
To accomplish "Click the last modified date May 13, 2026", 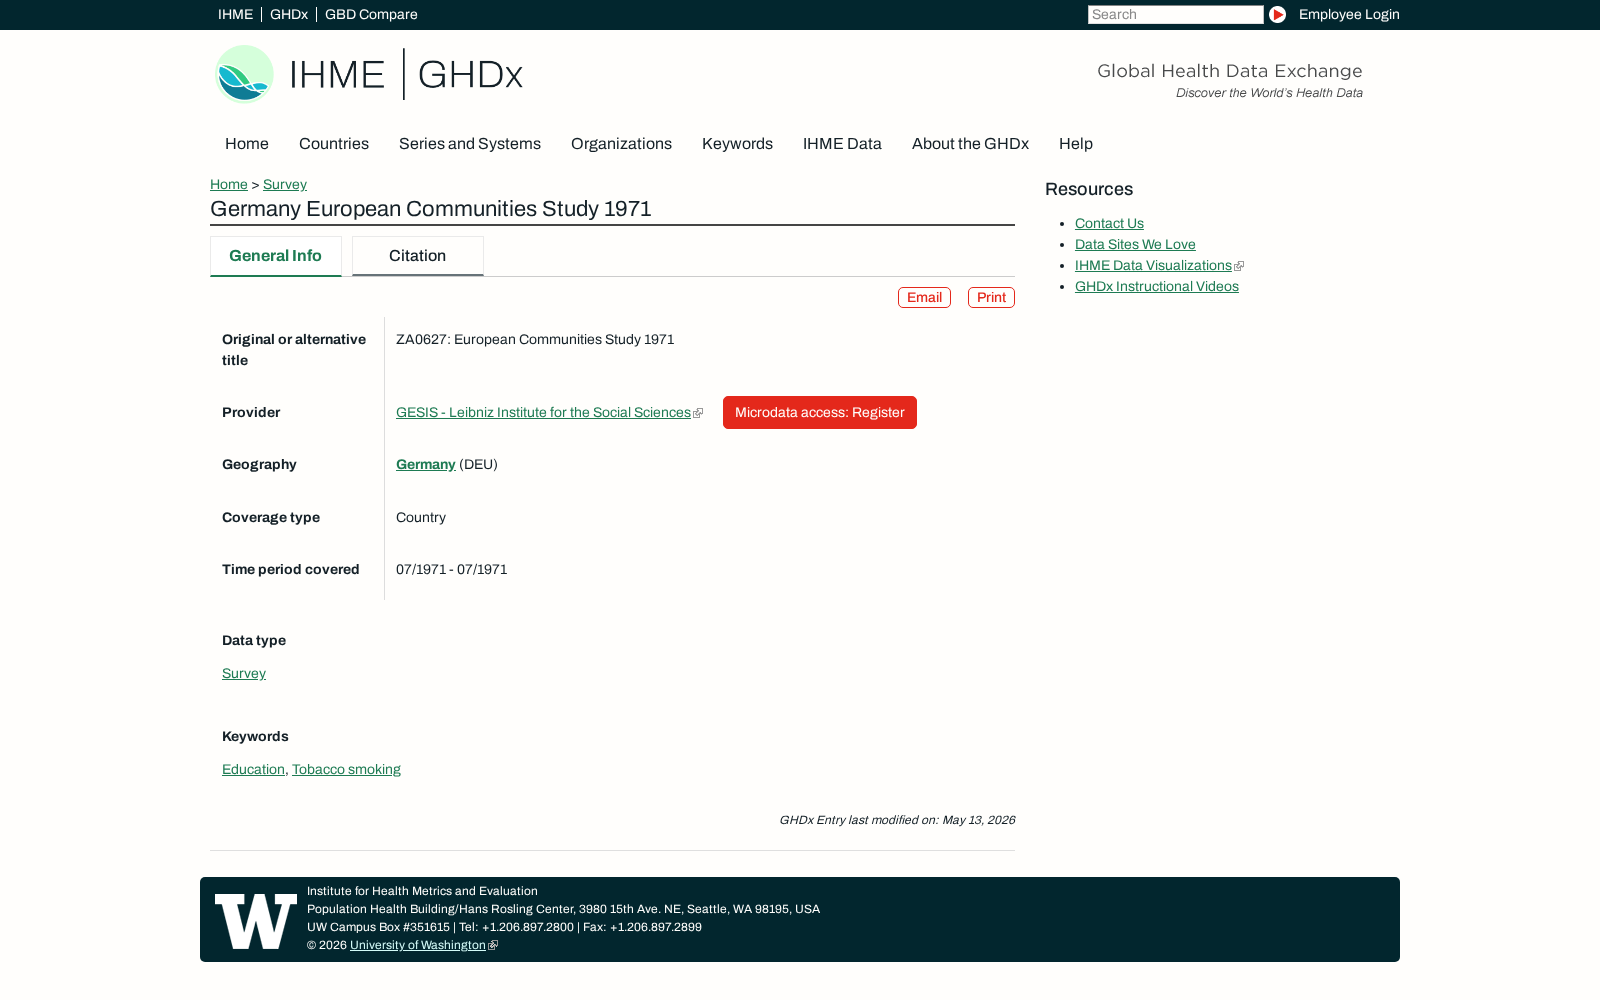I will point(978,820).
